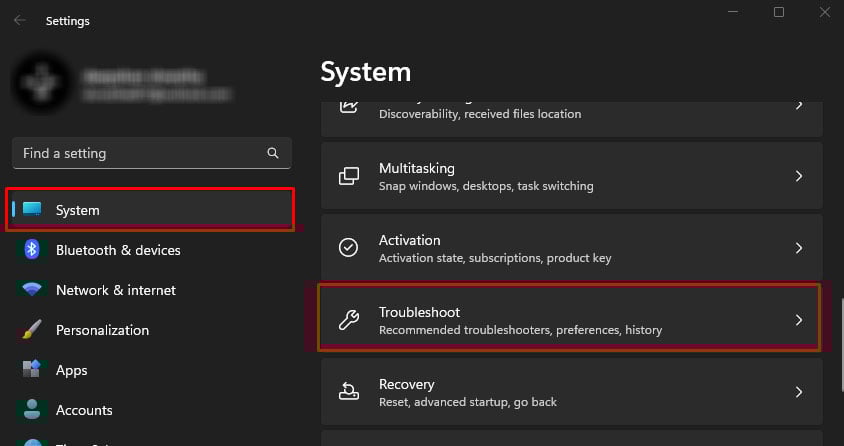Click the Recovery icon

[349, 392]
